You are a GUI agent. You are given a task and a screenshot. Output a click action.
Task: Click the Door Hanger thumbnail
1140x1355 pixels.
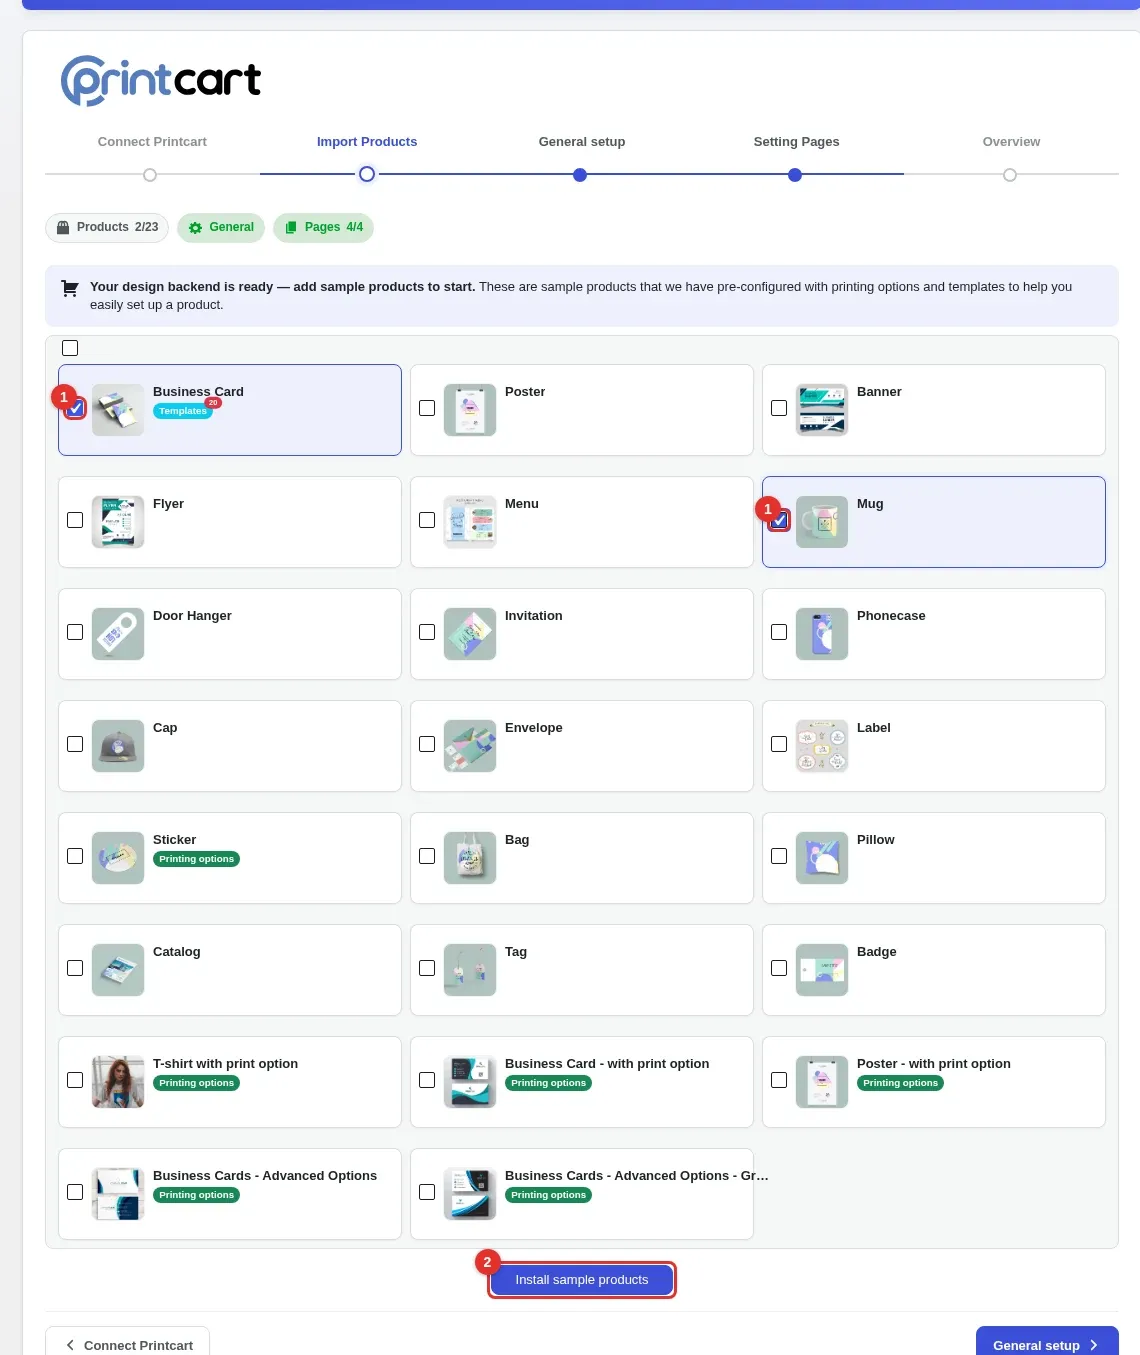(118, 634)
